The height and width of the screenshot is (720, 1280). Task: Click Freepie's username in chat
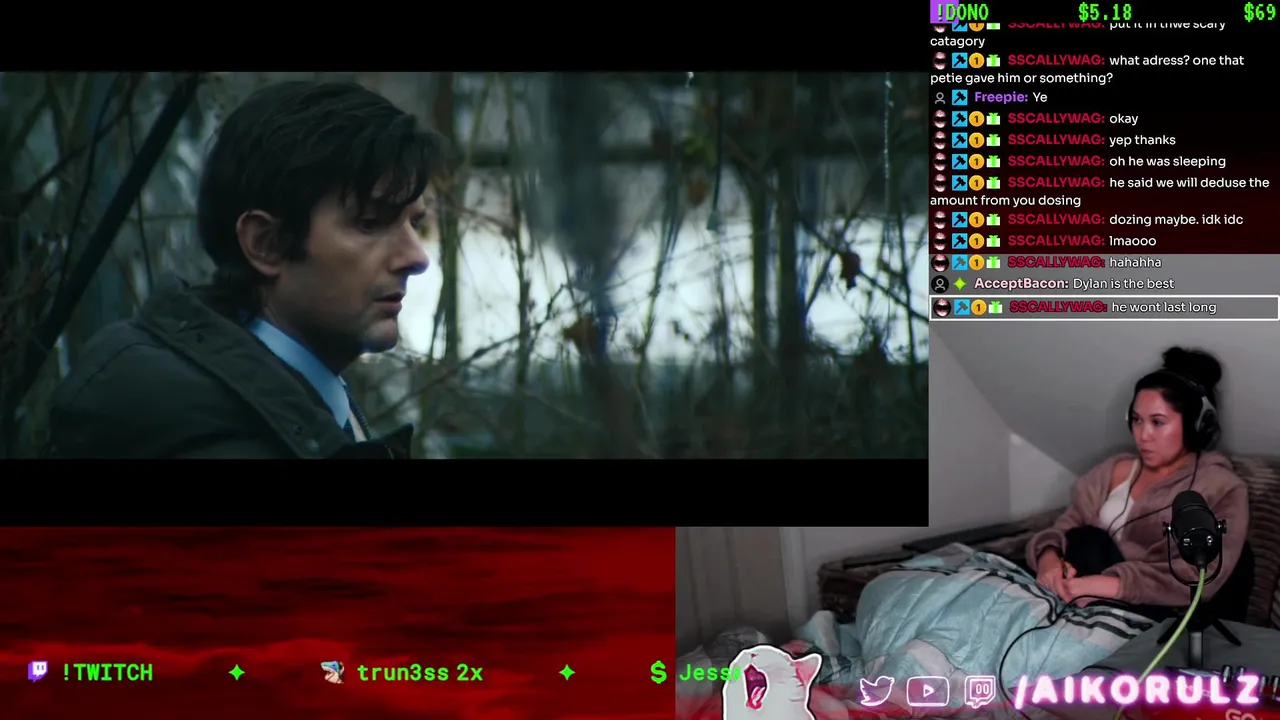[1001, 97]
